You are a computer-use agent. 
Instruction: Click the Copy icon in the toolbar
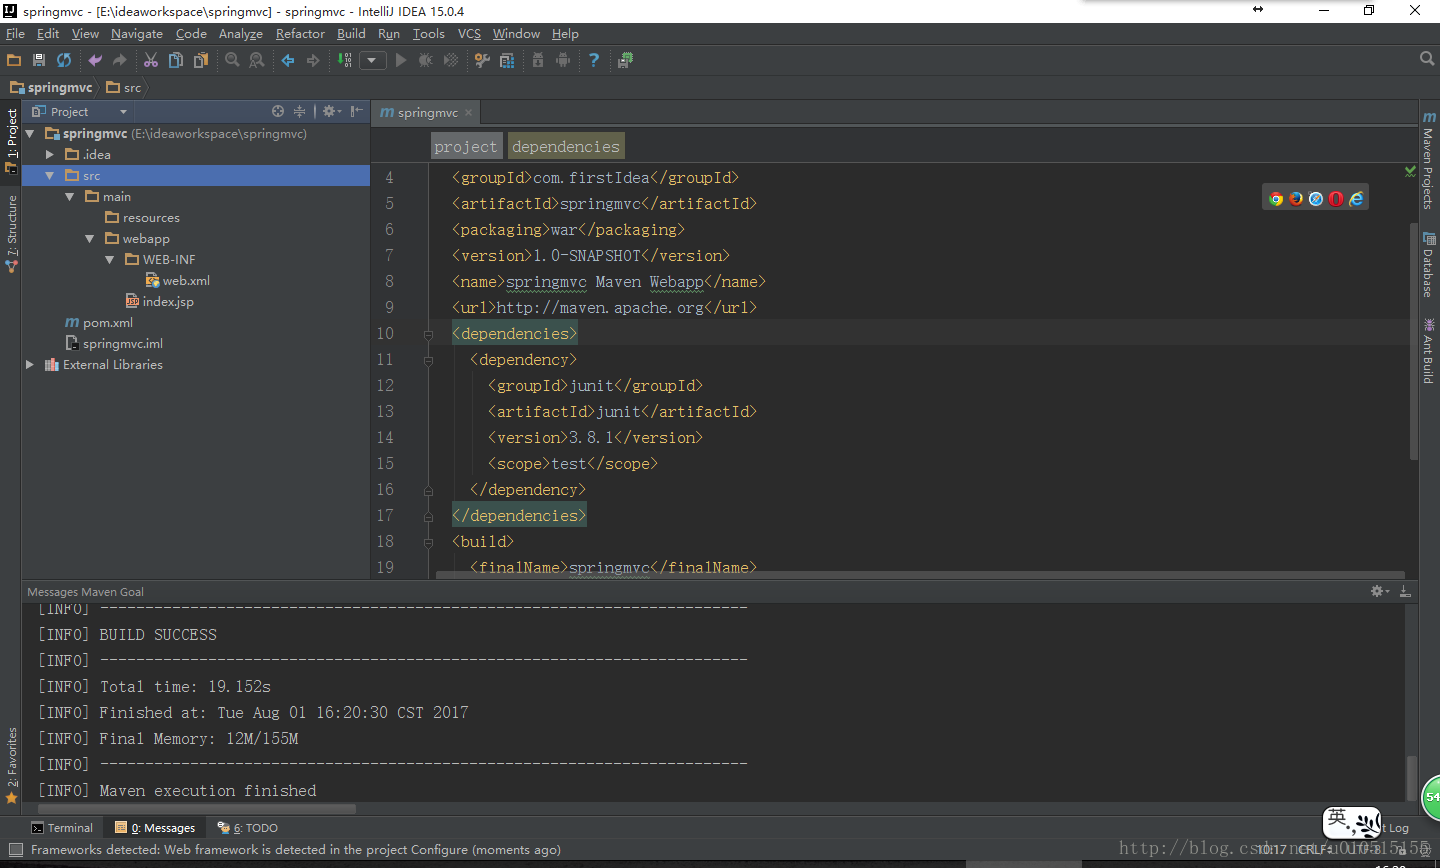176,60
